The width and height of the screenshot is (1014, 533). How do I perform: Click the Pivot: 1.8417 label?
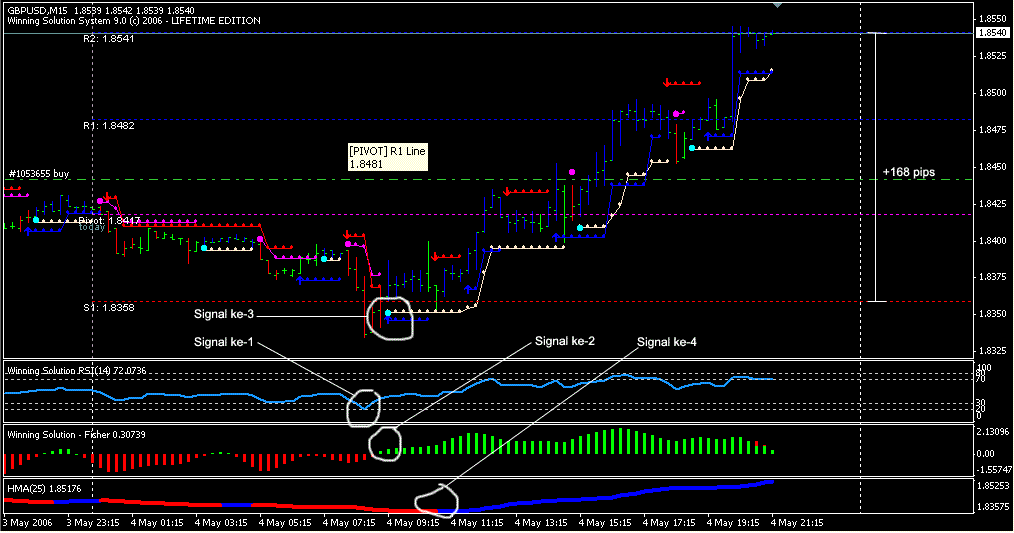(x=109, y=221)
